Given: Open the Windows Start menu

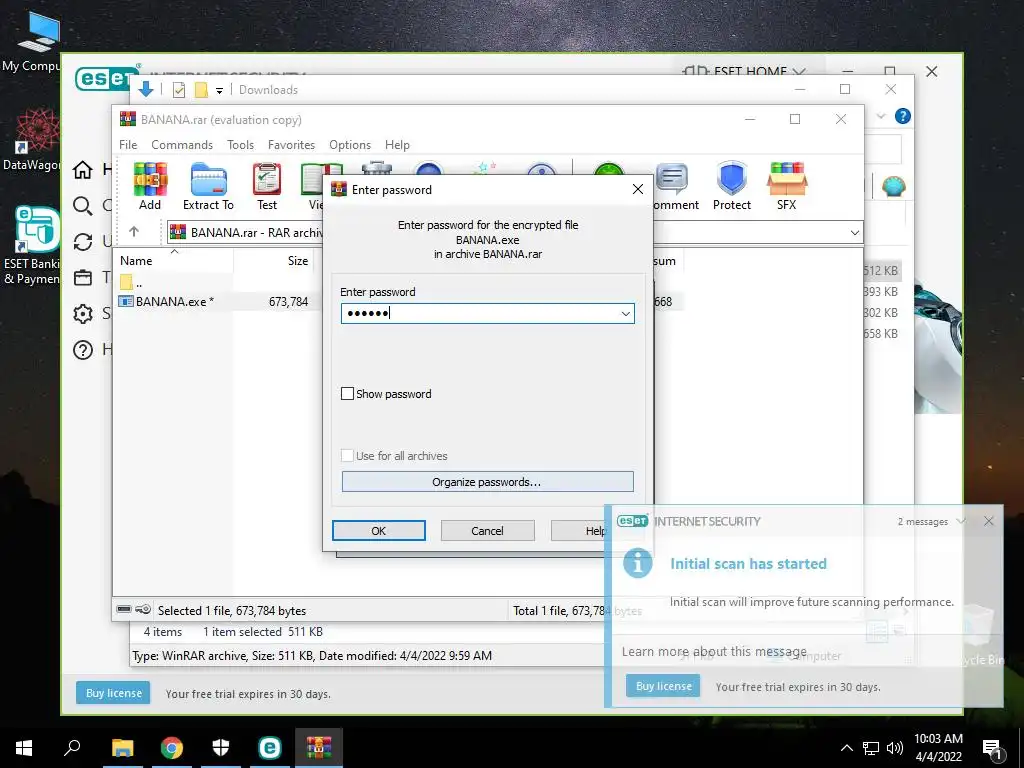Looking at the screenshot, I should (x=24, y=748).
